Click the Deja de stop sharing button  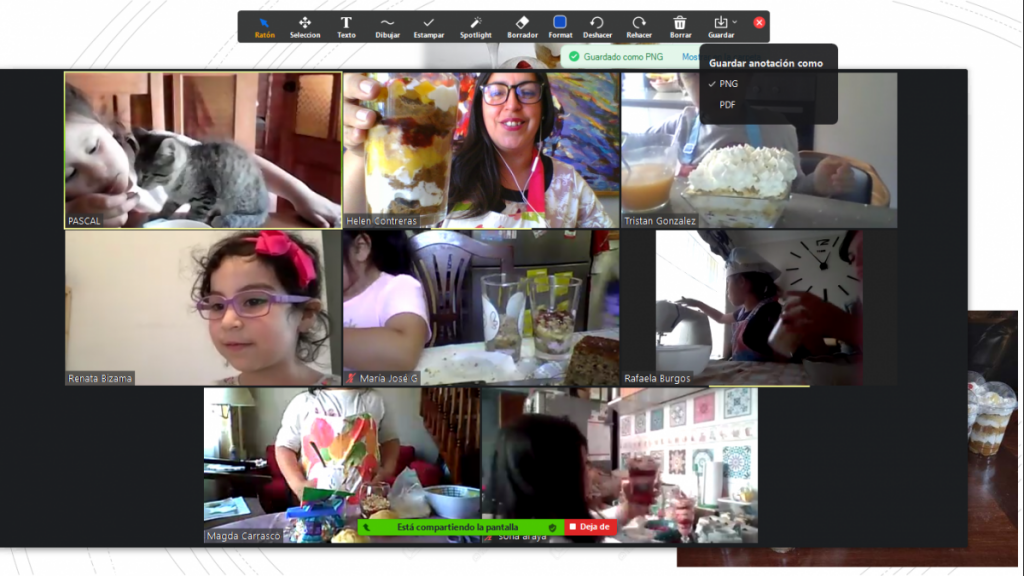pyautogui.click(x=591, y=527)
